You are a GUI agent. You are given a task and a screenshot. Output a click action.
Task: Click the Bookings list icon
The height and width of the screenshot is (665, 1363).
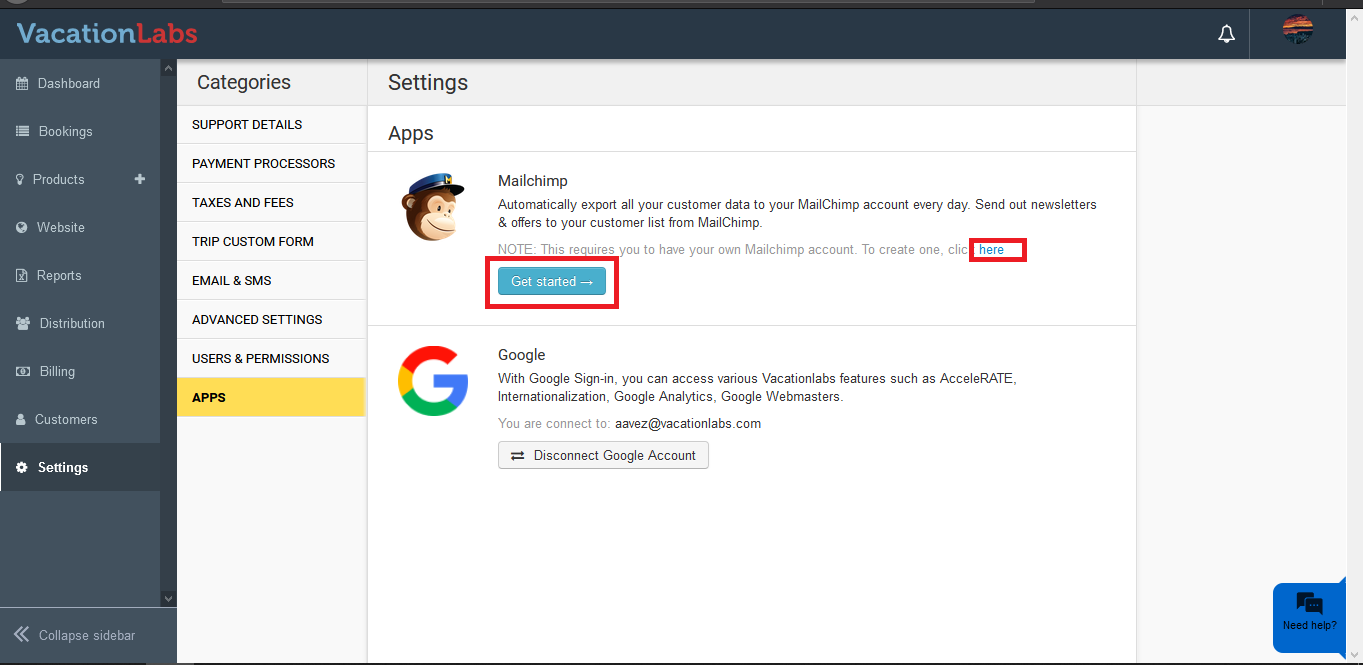click(x=23, y=131)
